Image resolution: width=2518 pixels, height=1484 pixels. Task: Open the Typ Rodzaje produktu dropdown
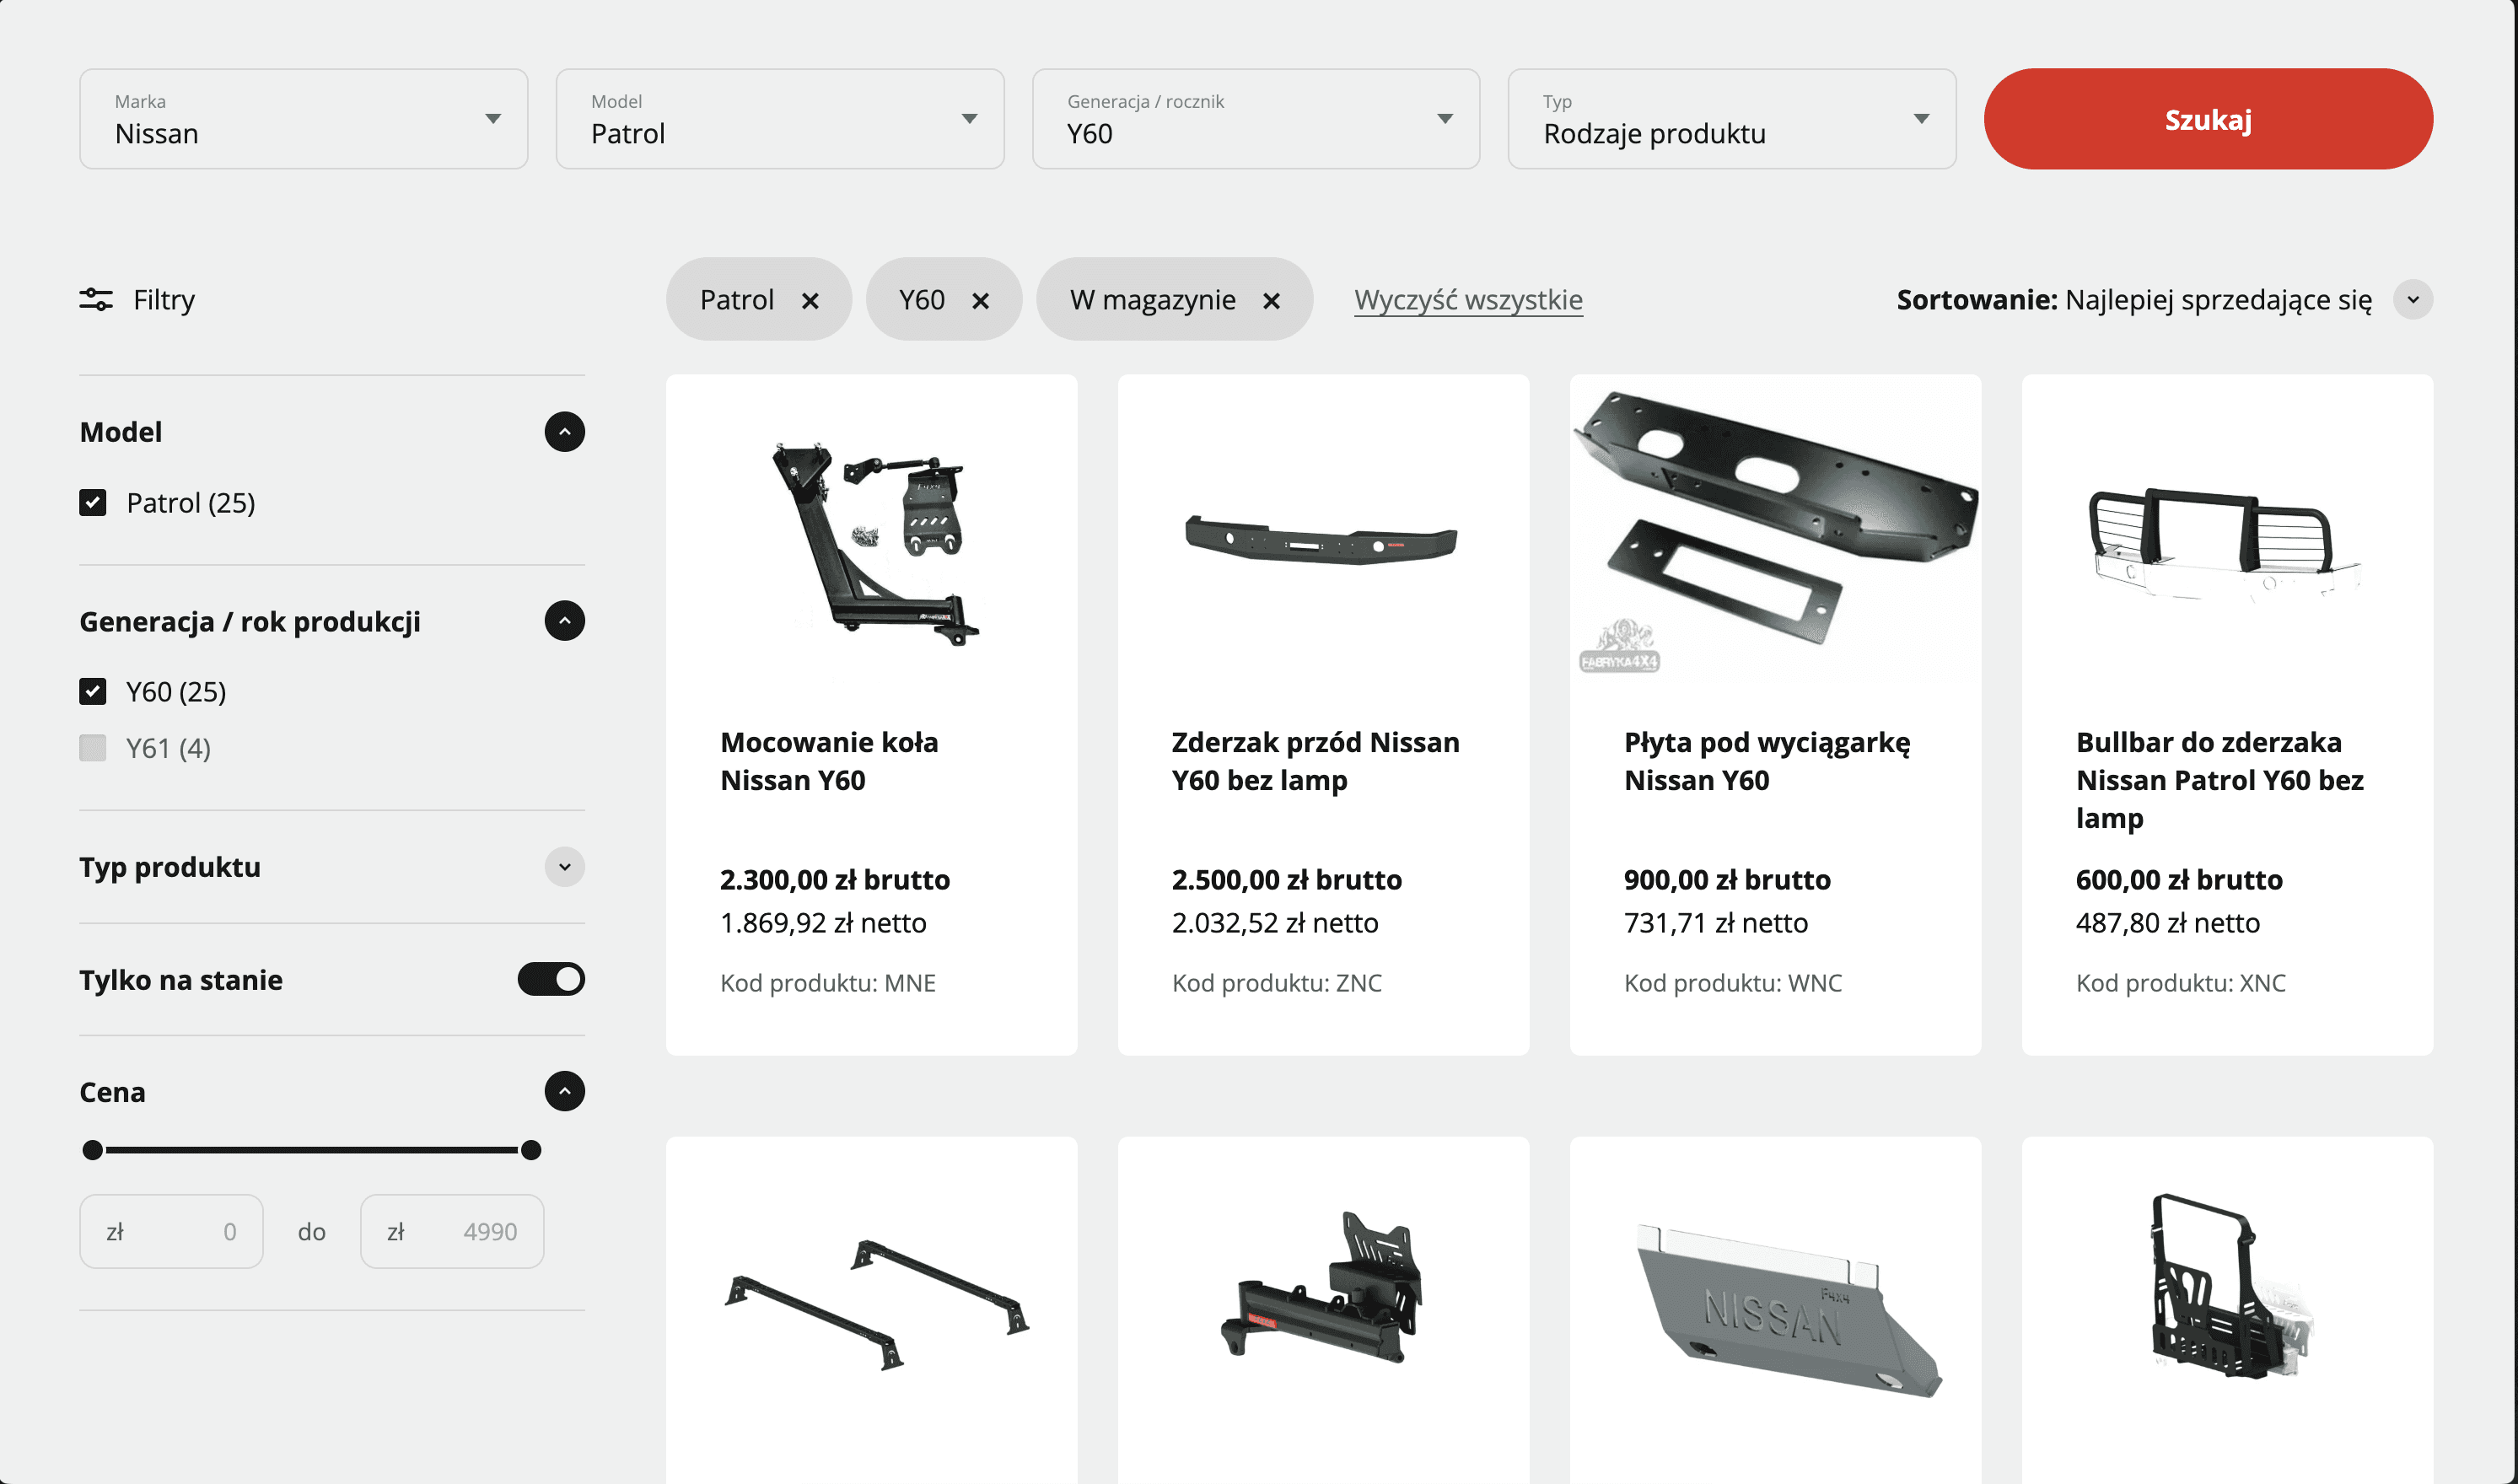coord(1731,119)
